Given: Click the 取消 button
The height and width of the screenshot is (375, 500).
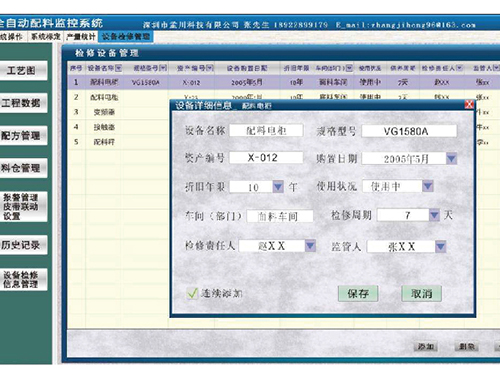Looking at the screenshot, I should 421,294.
